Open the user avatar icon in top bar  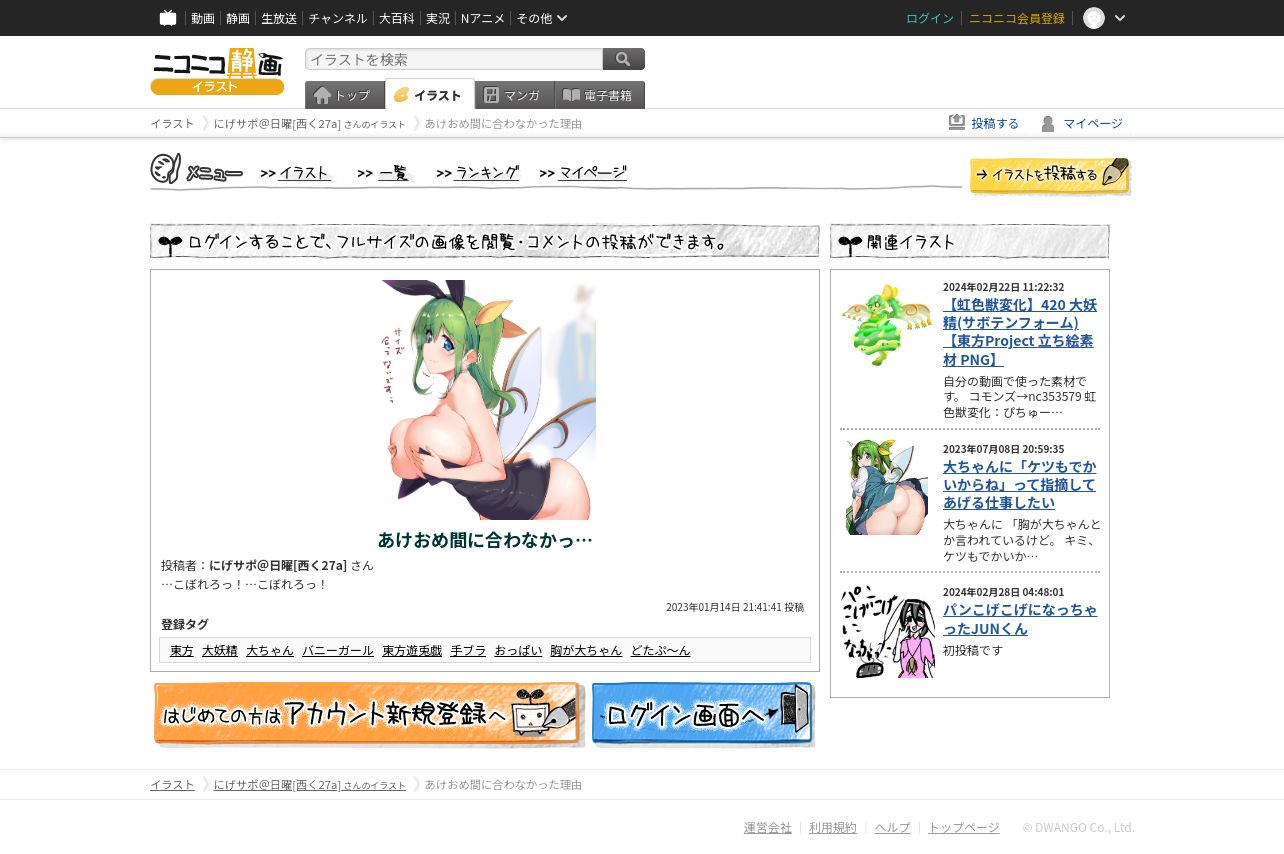1094,18
